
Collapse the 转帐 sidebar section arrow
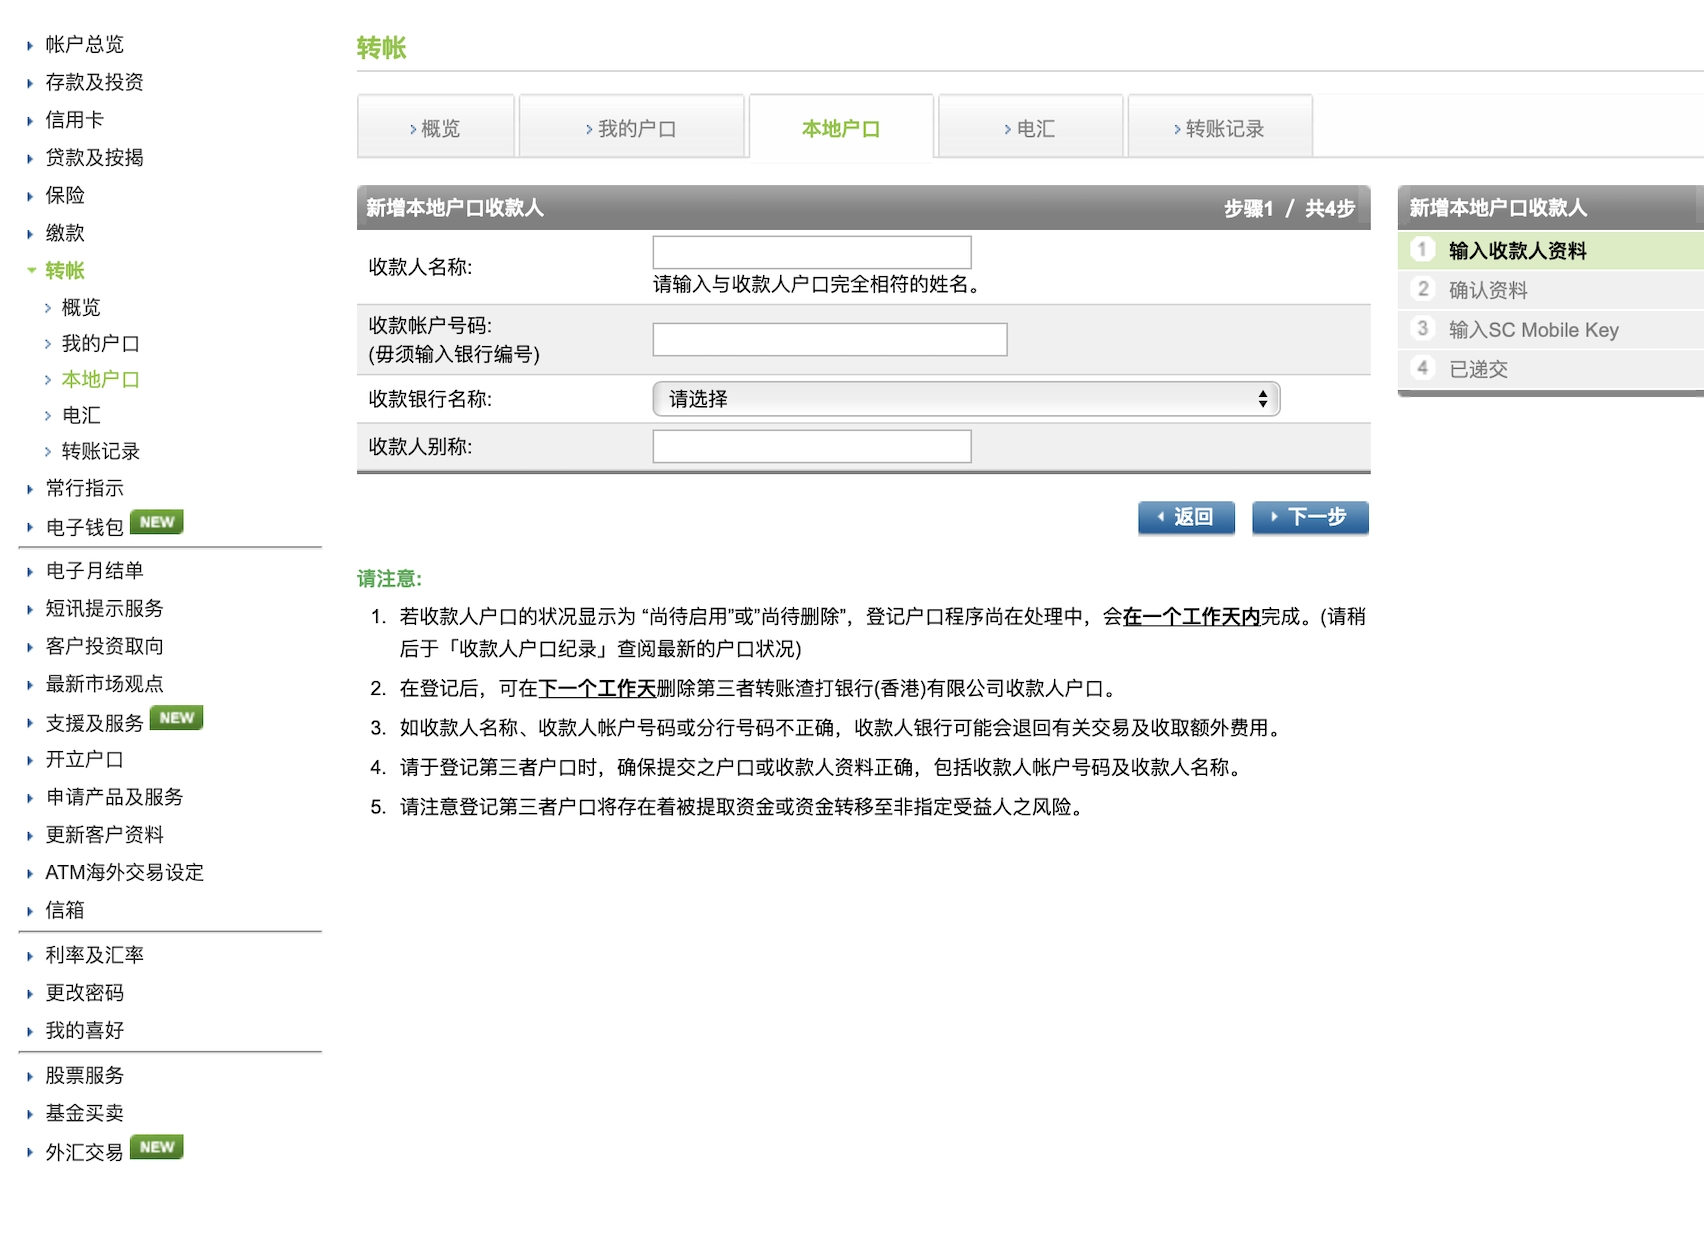click(x=31, y=270)
